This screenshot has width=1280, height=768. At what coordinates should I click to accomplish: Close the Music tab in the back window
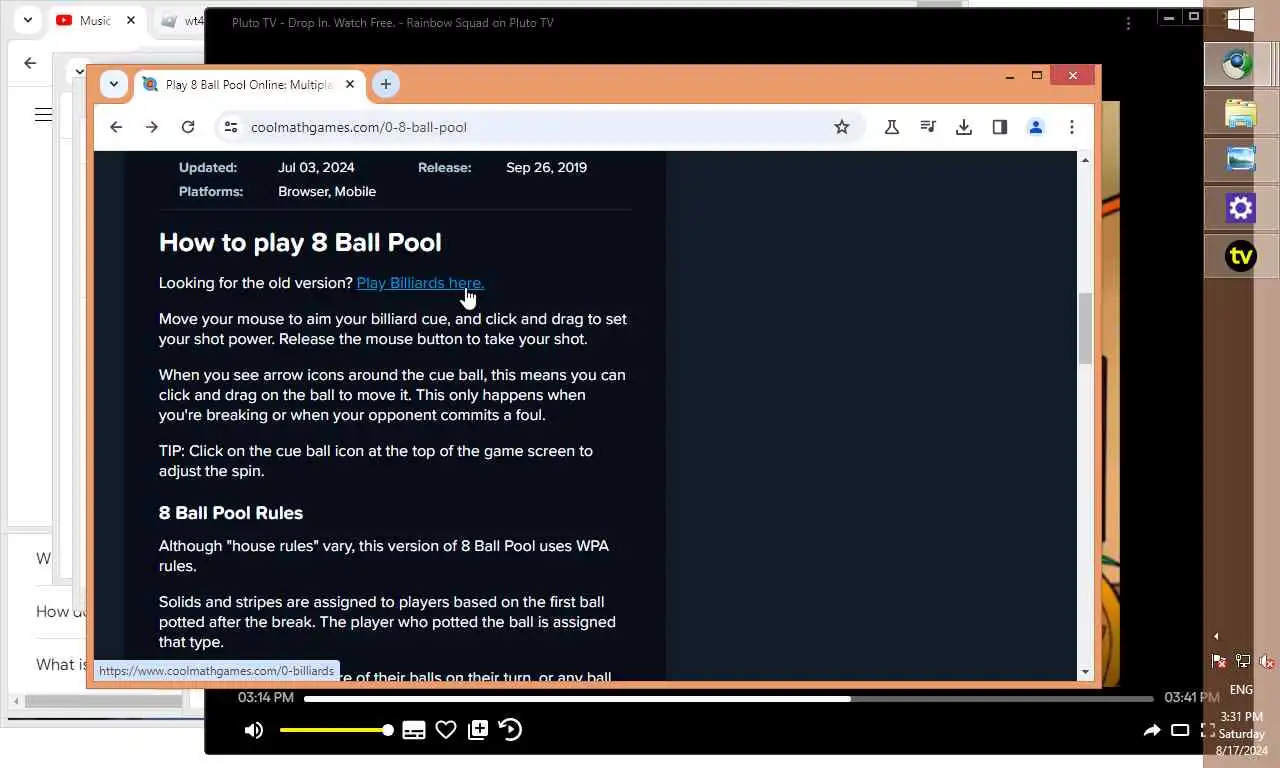tap(131, 20)
